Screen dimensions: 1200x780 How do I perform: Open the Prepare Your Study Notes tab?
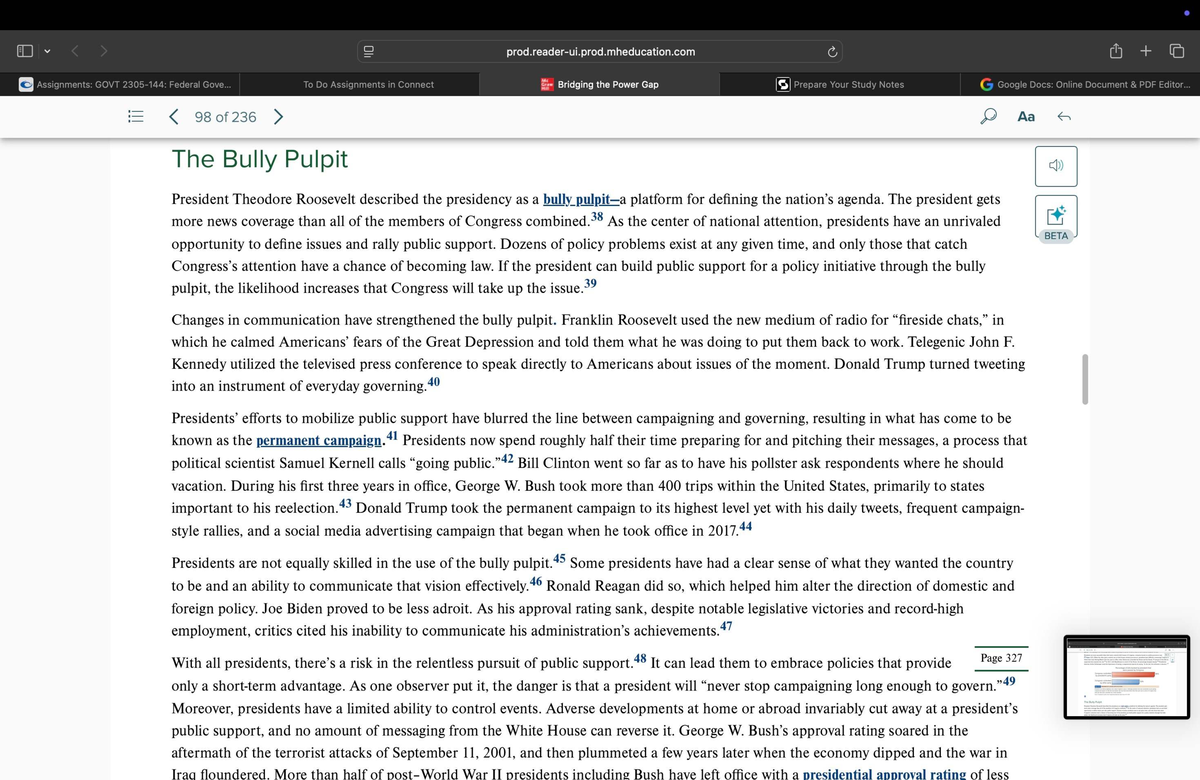[840, 84]
